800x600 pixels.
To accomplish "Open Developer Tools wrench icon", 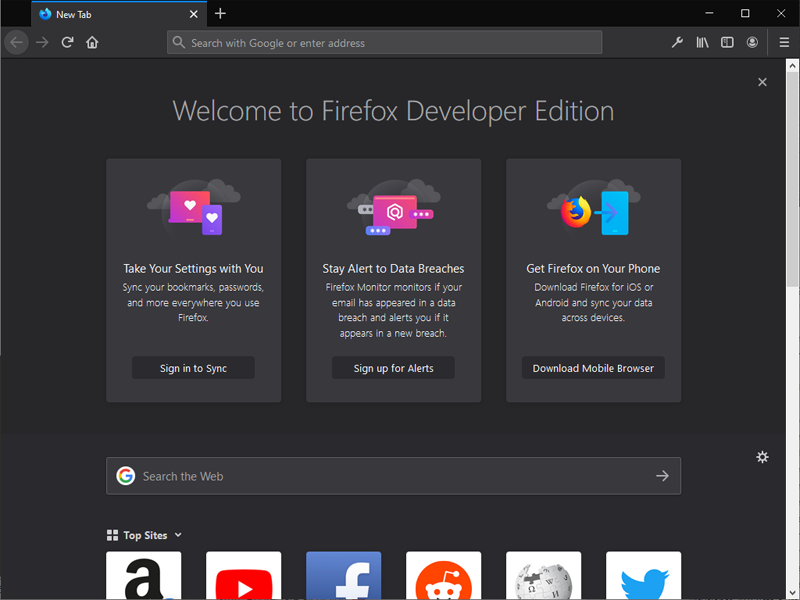I will point(677,42).
